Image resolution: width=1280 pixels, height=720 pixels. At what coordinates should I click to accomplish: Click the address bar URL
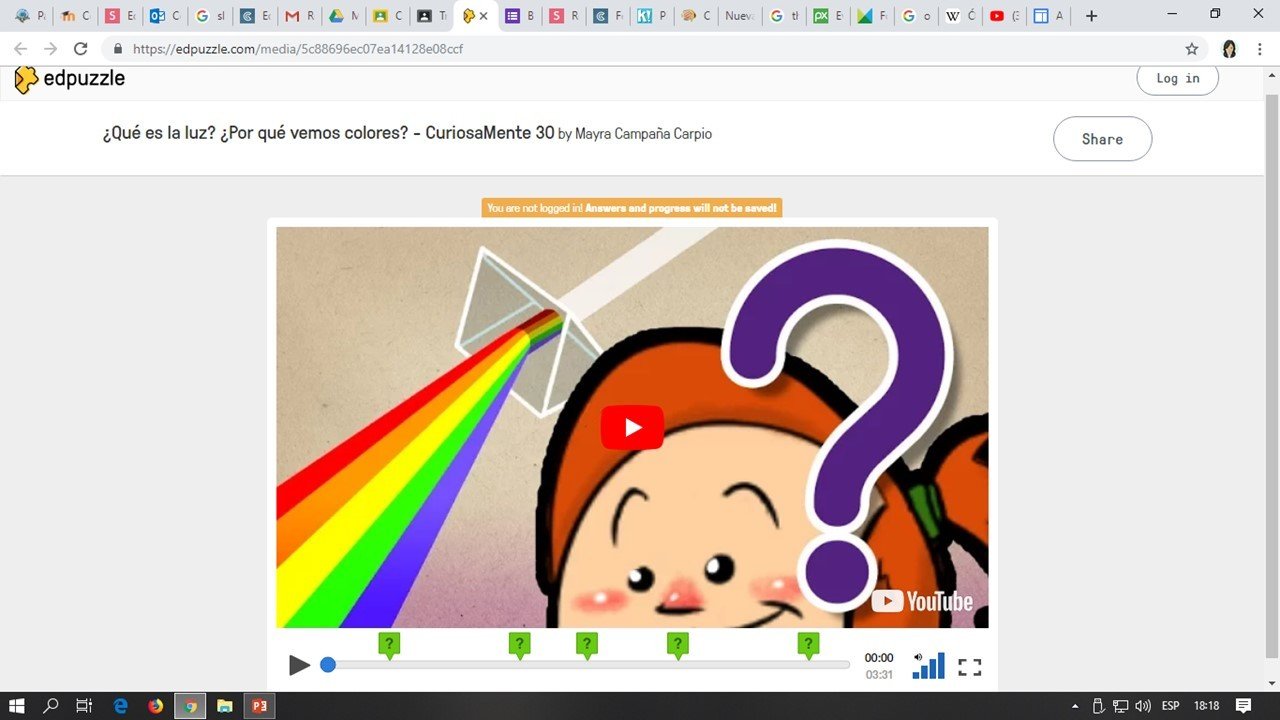[x=298, y=49]
